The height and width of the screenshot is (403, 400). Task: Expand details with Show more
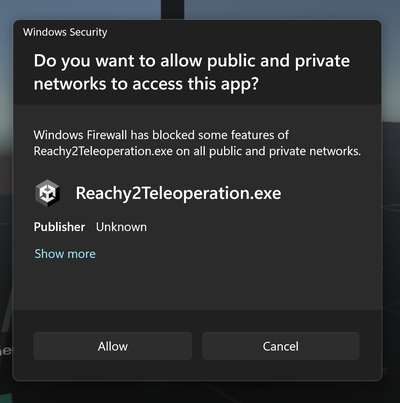(65, 254)
